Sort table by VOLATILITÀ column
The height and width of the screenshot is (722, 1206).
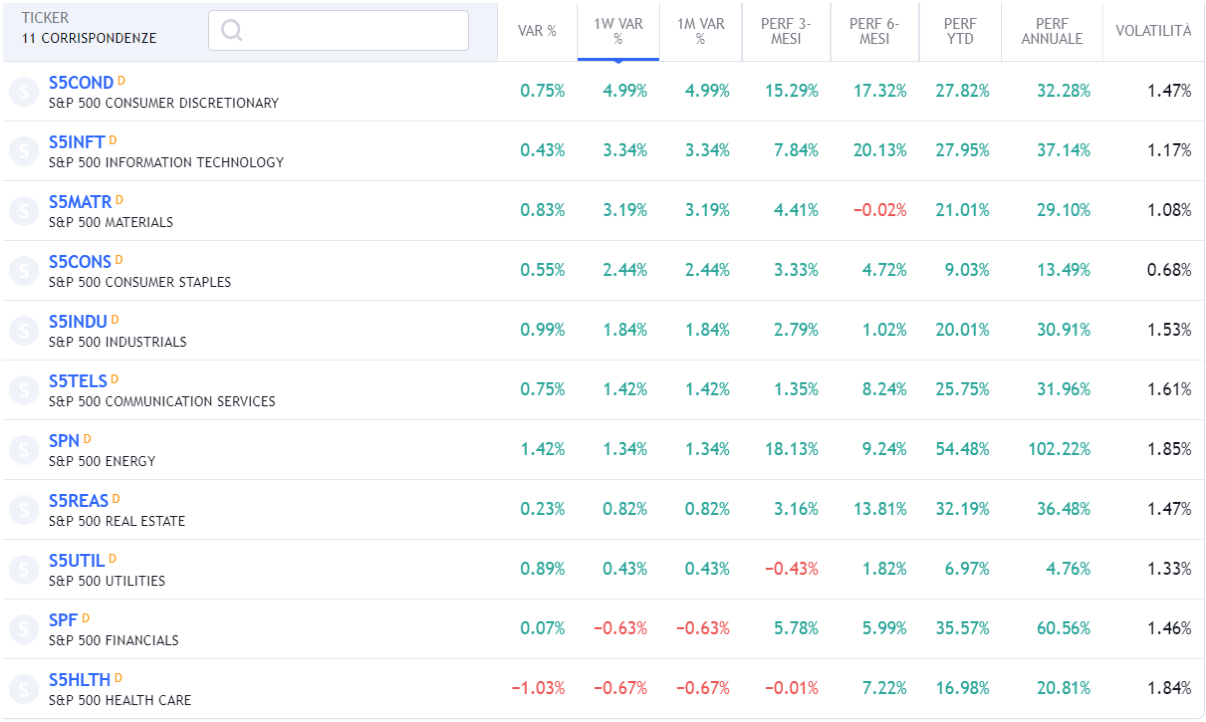click(1153, 31)
